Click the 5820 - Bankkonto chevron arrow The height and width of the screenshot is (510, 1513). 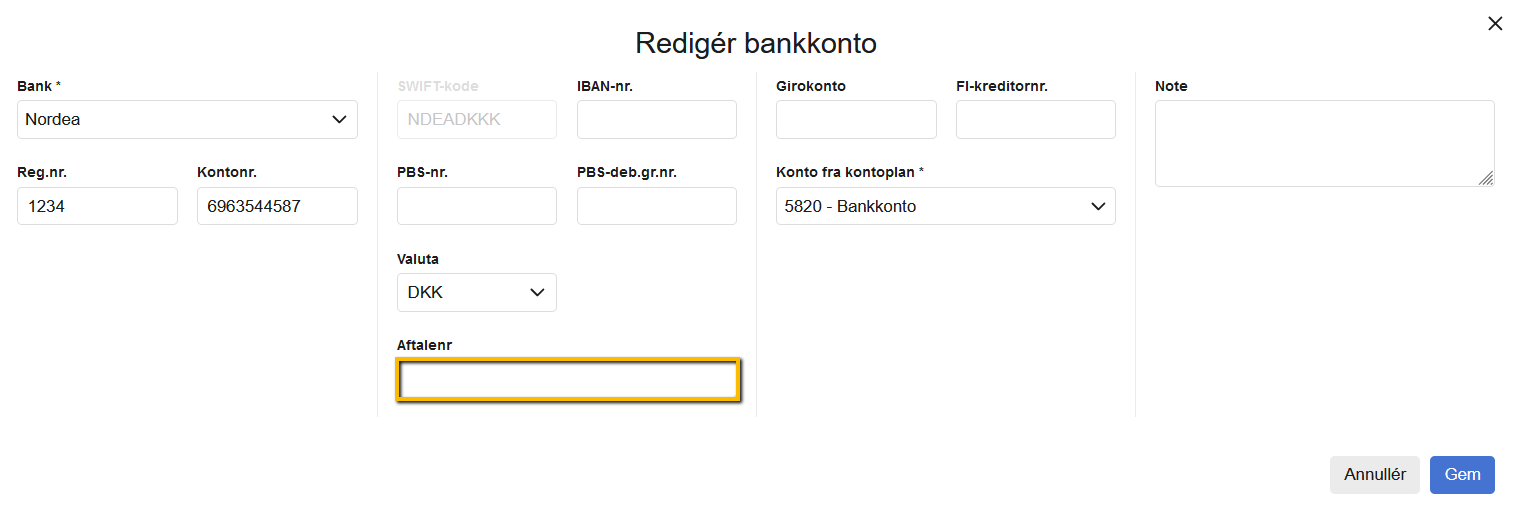coord(1097,207)
